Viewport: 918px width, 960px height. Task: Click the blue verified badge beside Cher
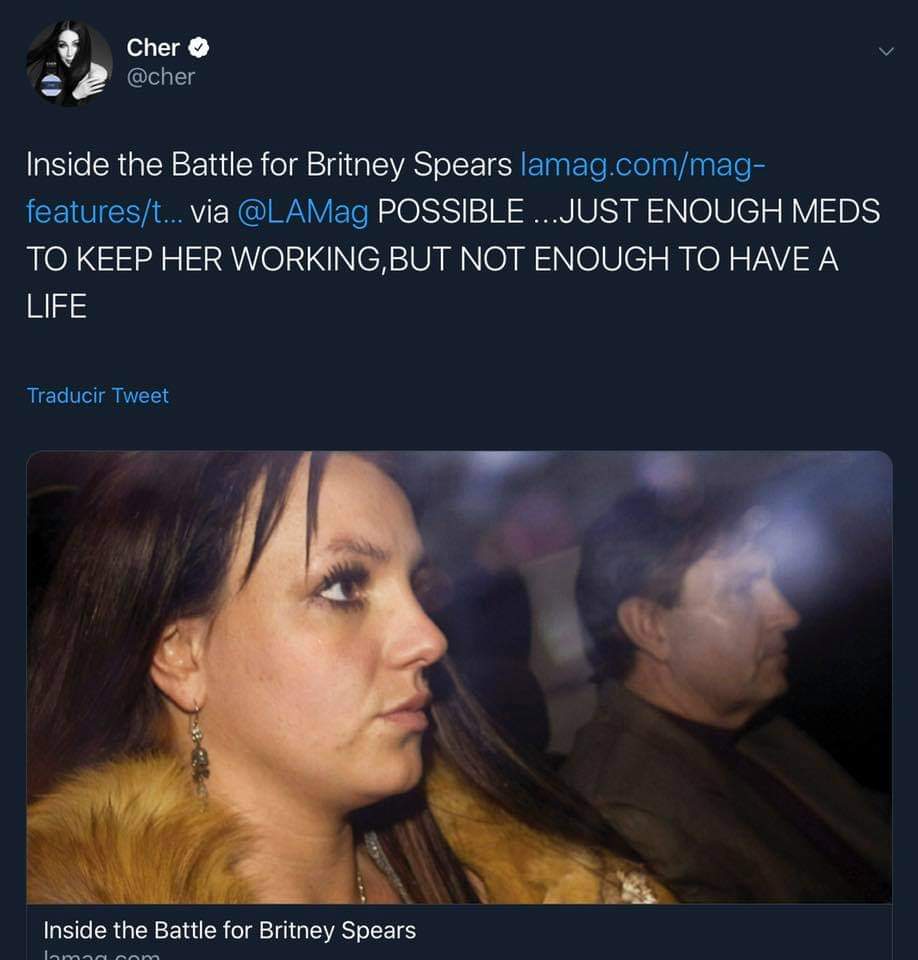[x=198, y=47]
